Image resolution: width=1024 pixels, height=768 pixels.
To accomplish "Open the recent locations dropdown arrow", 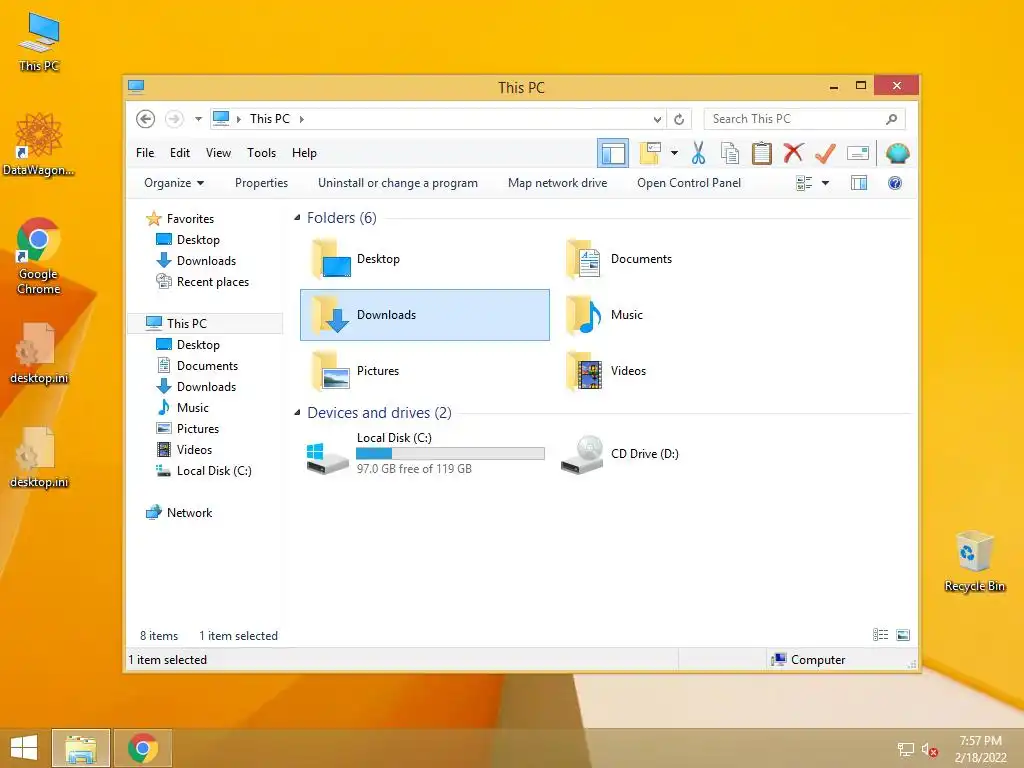I will pyautogui.click(x=199, y=119).
